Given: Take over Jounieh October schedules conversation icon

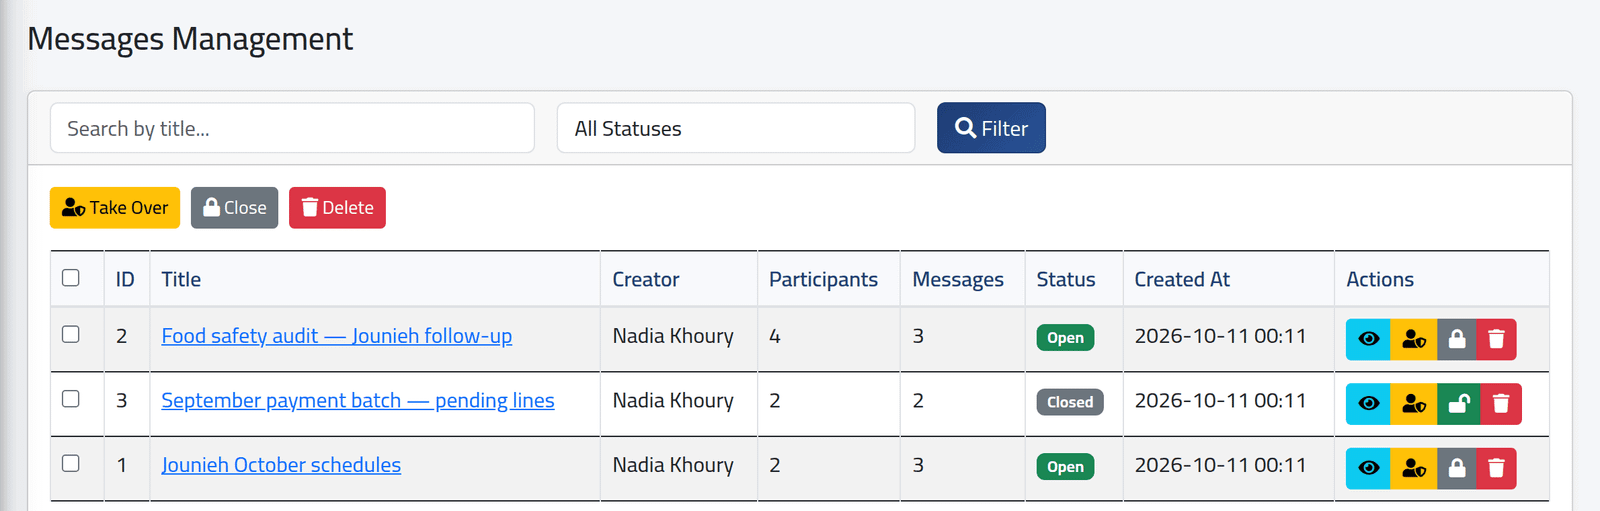Looking at the screenshot, I should pyautogui.click(x=1414, y=468).
